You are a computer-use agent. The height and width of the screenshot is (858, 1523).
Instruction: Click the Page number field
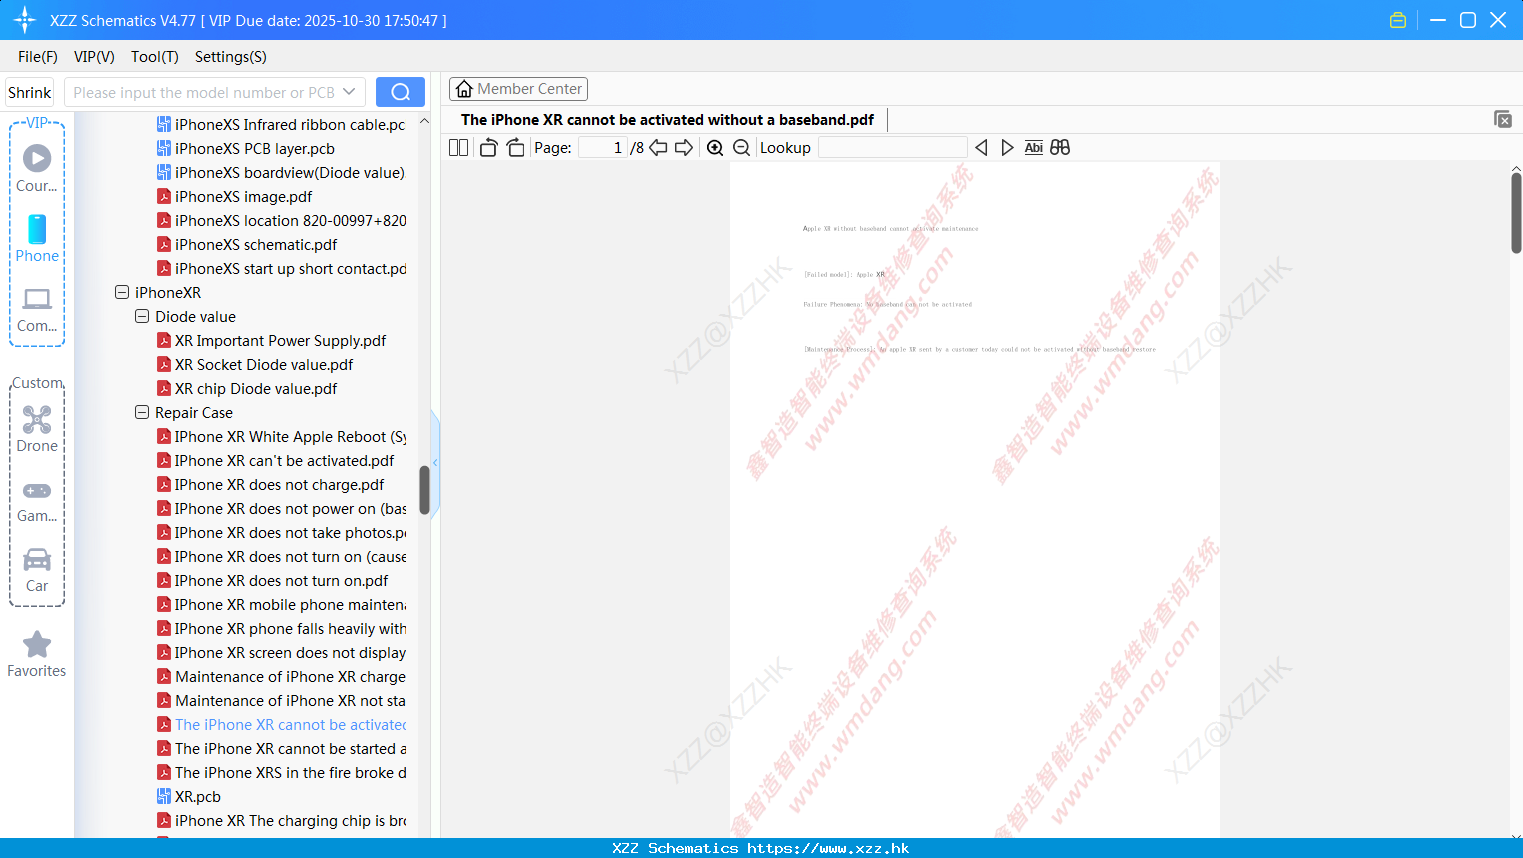pyautogui.click(x=602, y=147)
